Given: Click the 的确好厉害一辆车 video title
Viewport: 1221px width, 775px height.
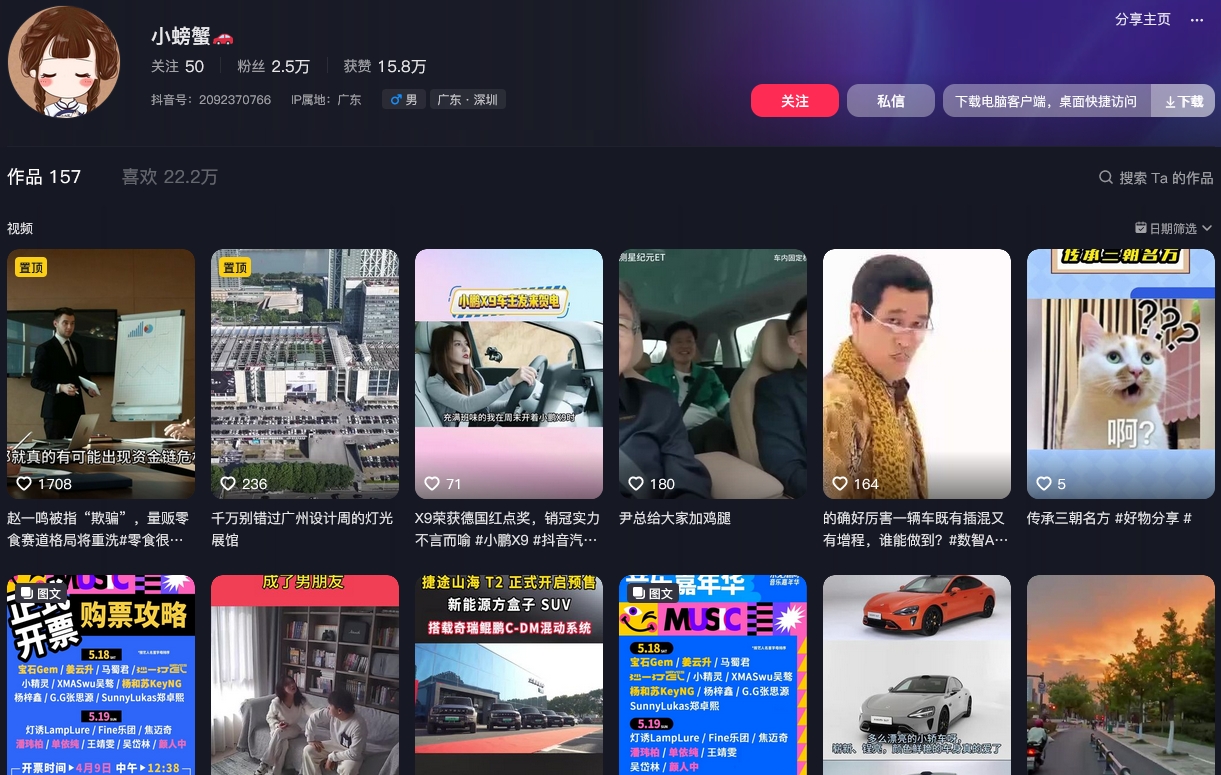Looking at the screenshot, I should pos(915,529).
